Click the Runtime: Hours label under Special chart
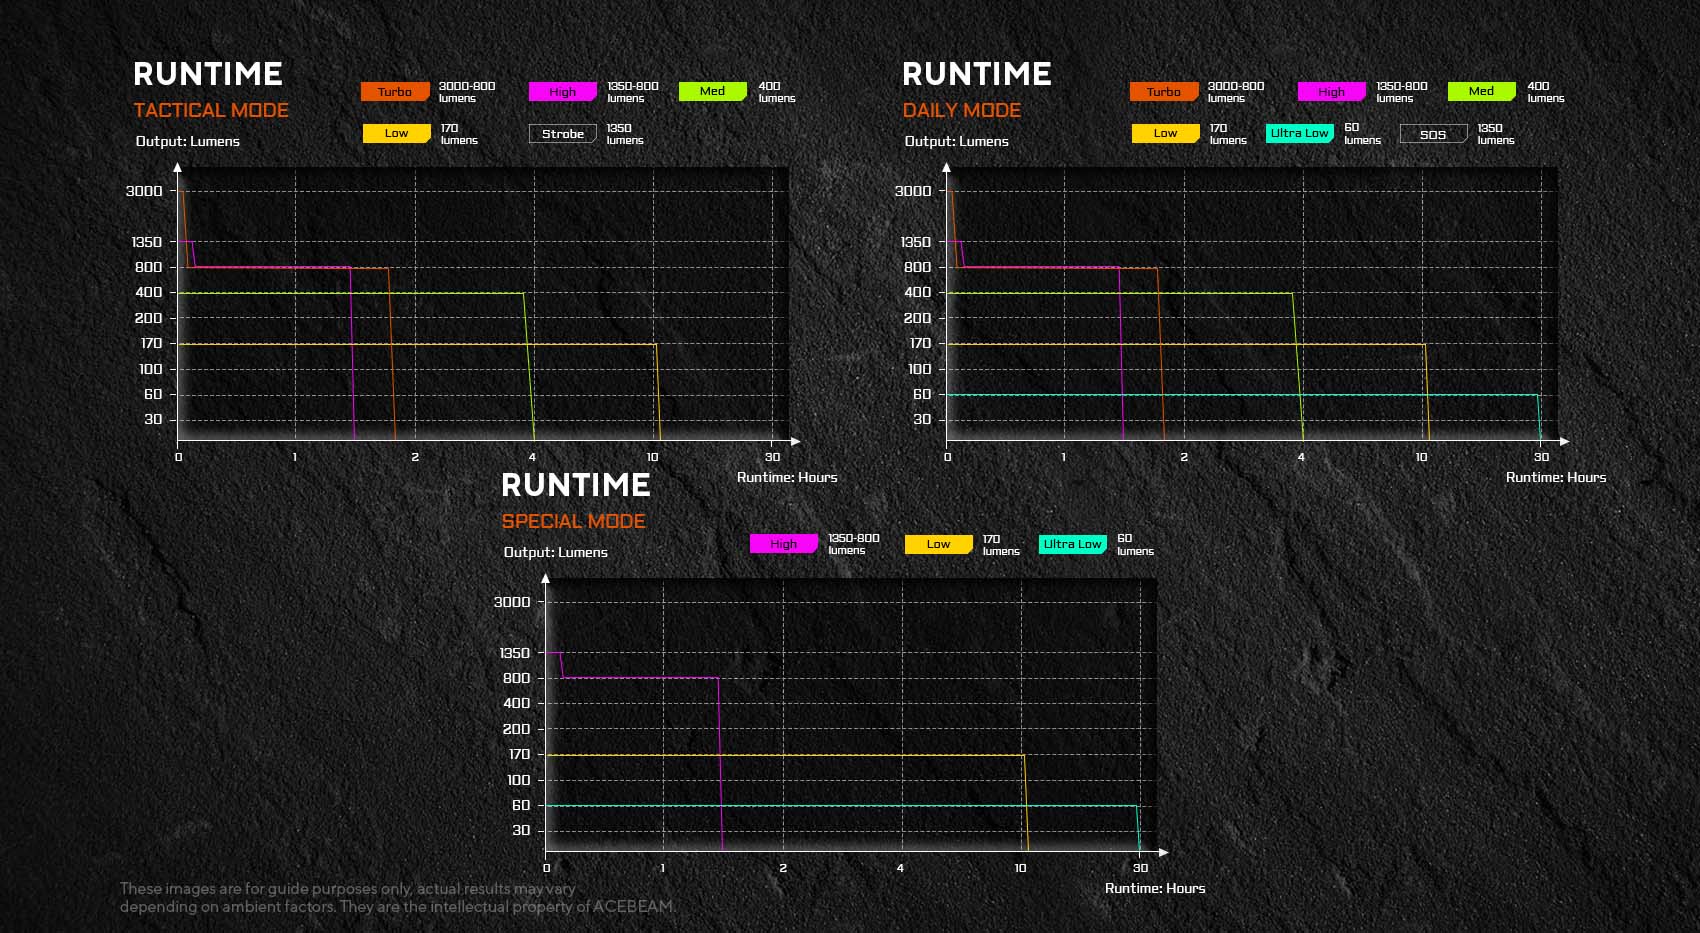Screen dimensions: 1700x933 [1155, 888]
